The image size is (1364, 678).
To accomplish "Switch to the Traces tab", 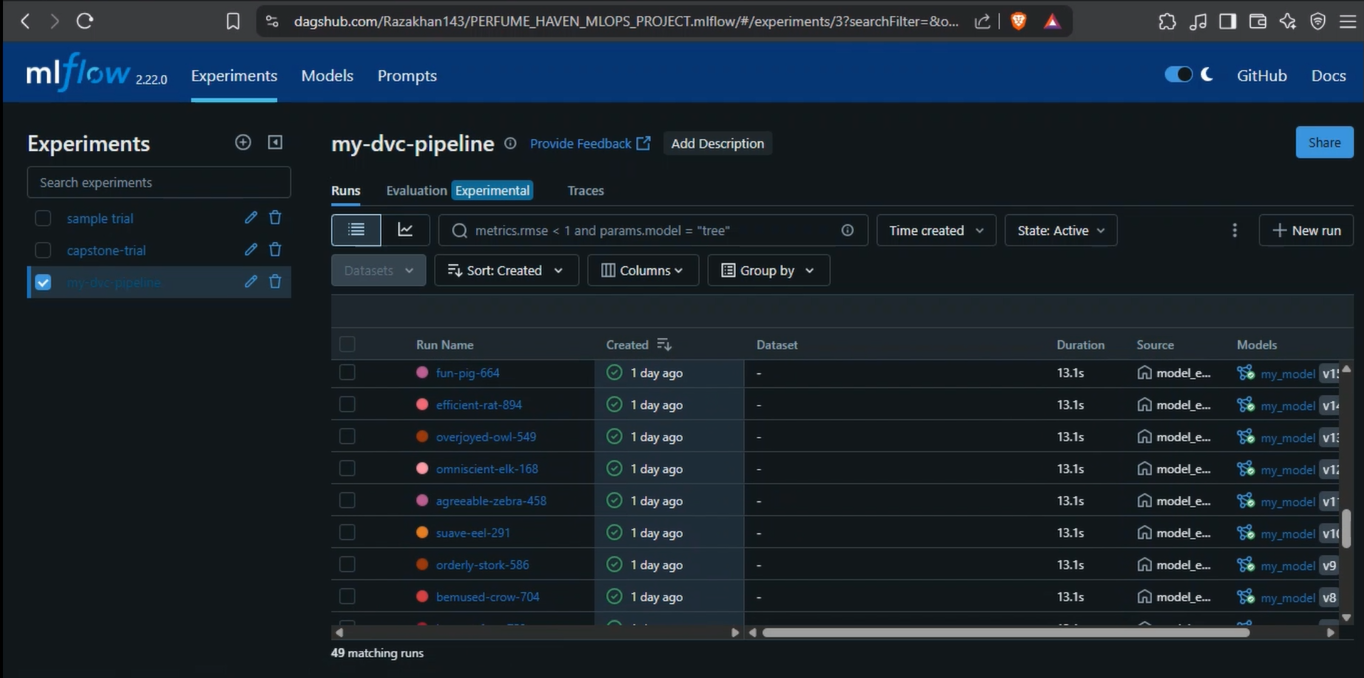I will [x=585, y=190].
